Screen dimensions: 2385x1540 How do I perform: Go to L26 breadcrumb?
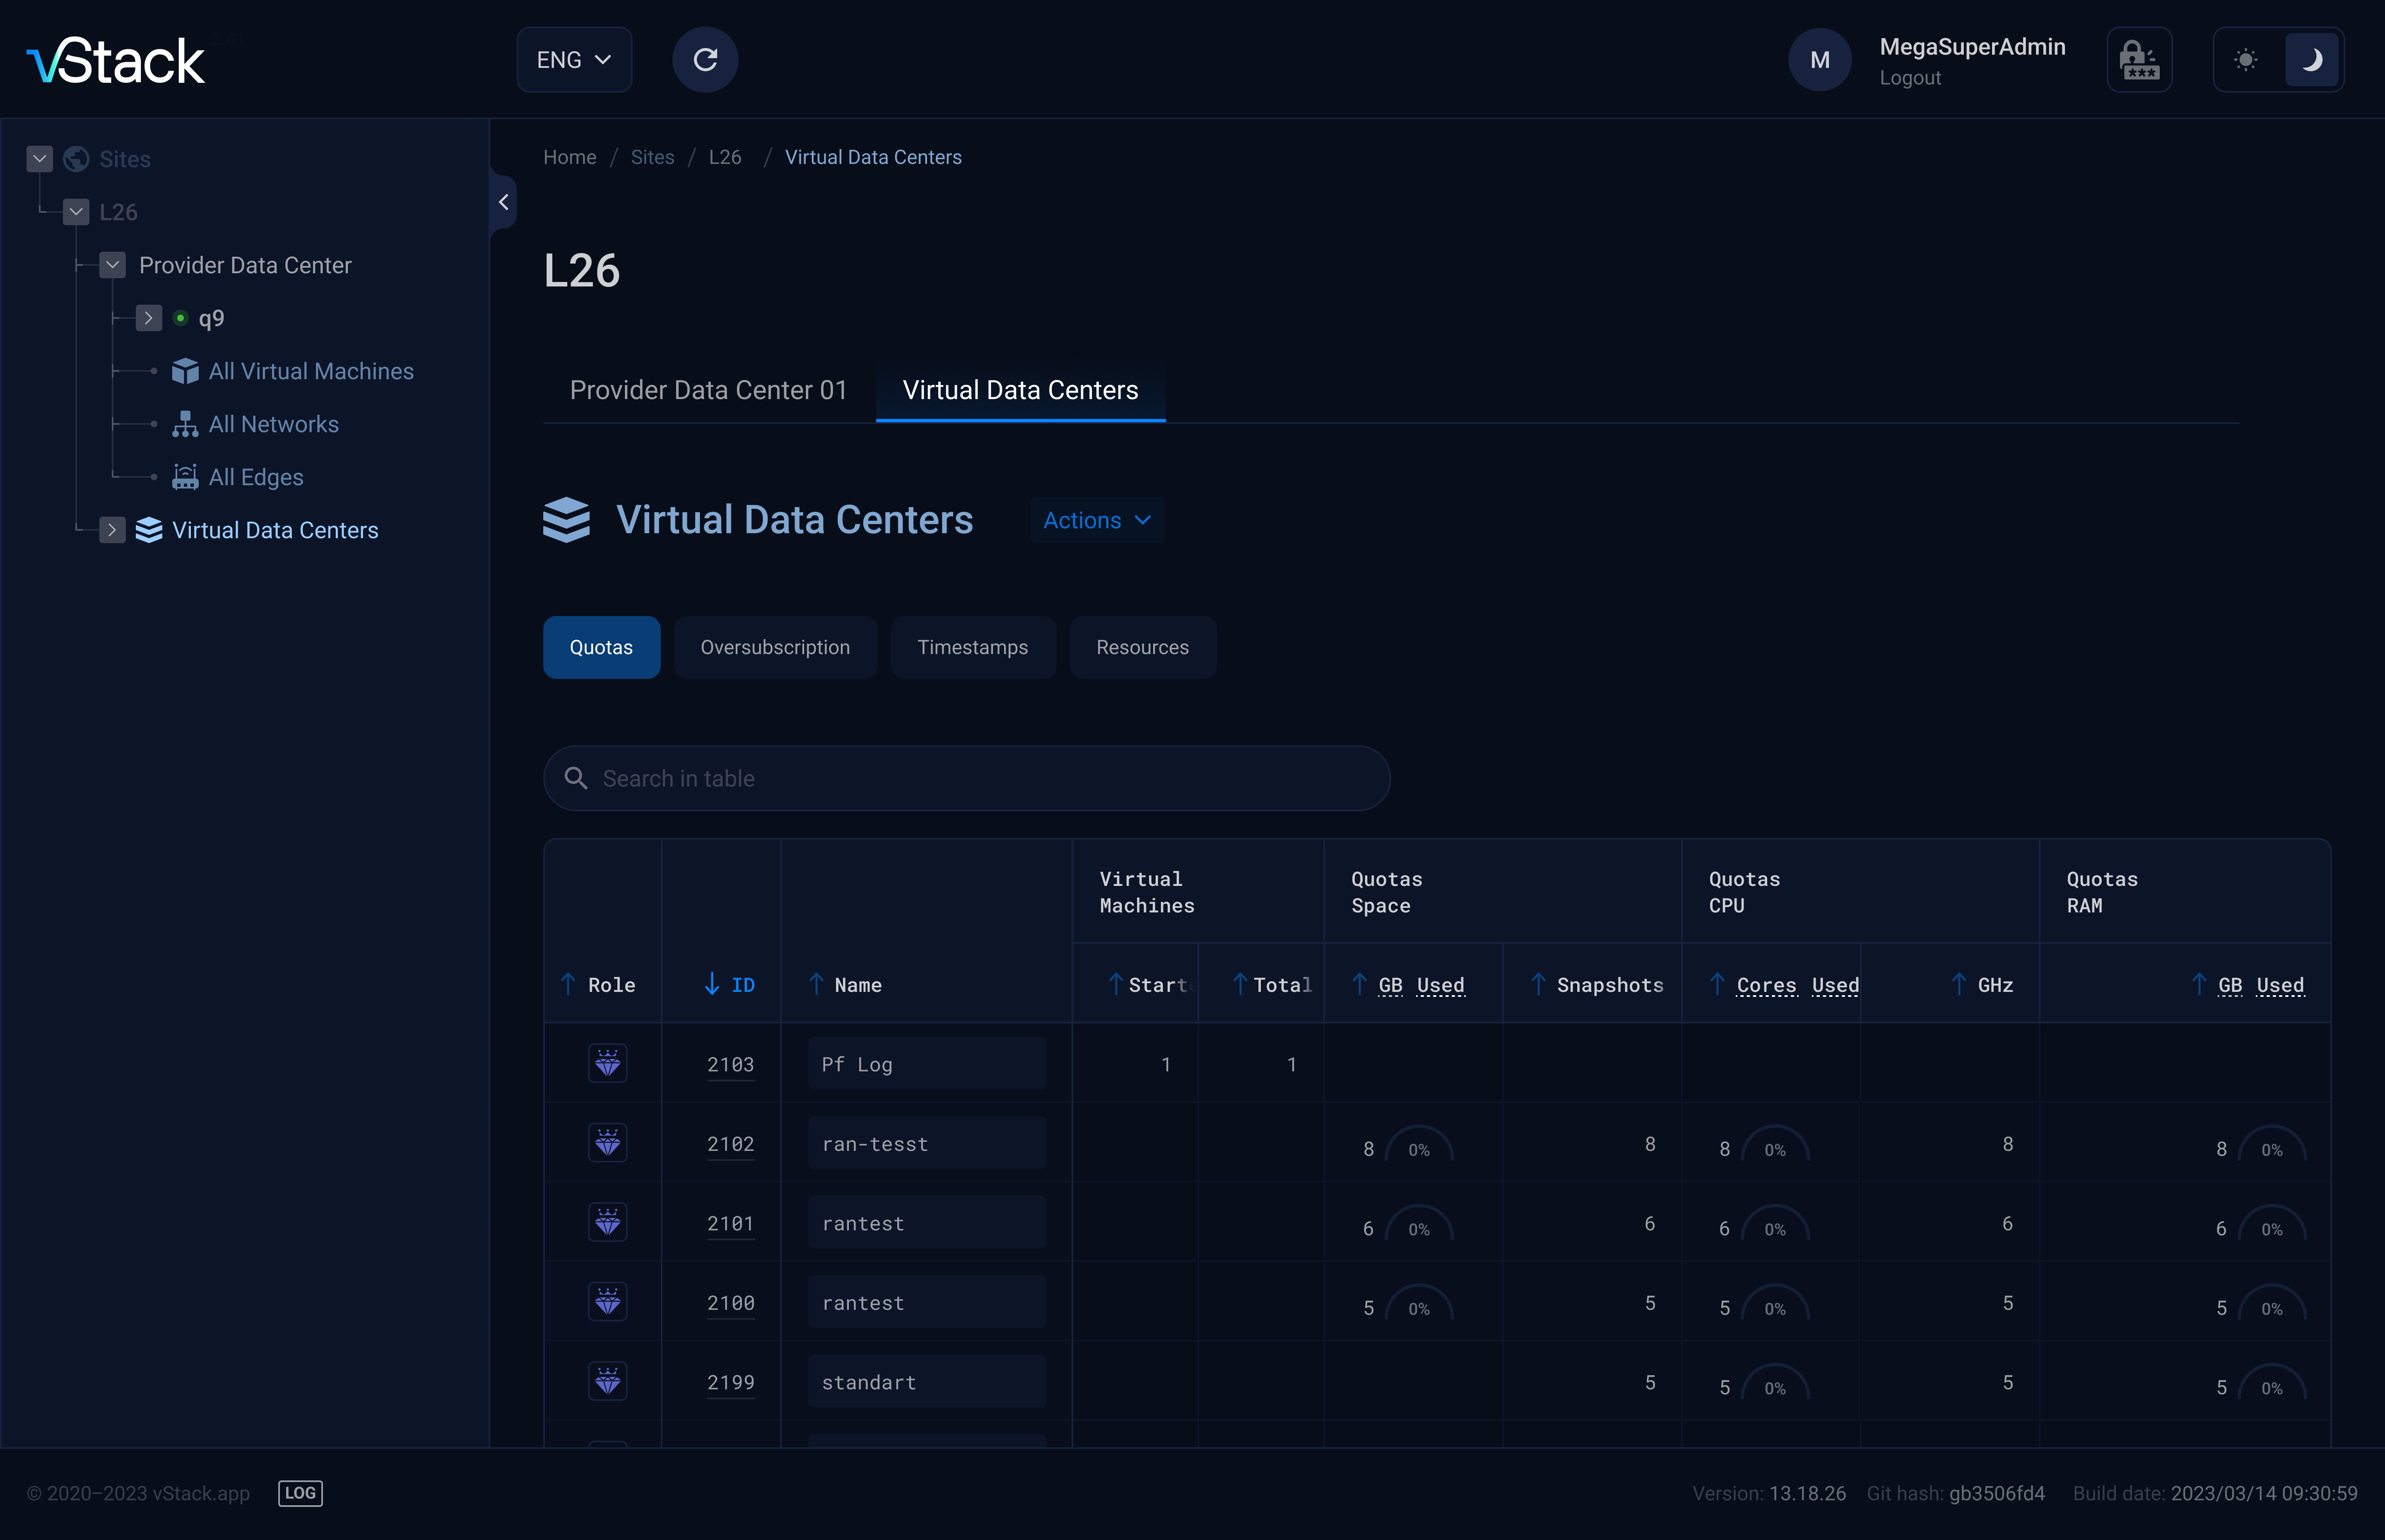pos(725,157)
